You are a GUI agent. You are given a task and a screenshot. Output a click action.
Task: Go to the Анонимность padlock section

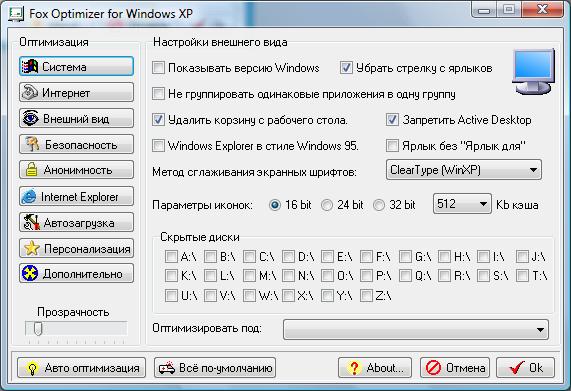(x=76, y=170)
